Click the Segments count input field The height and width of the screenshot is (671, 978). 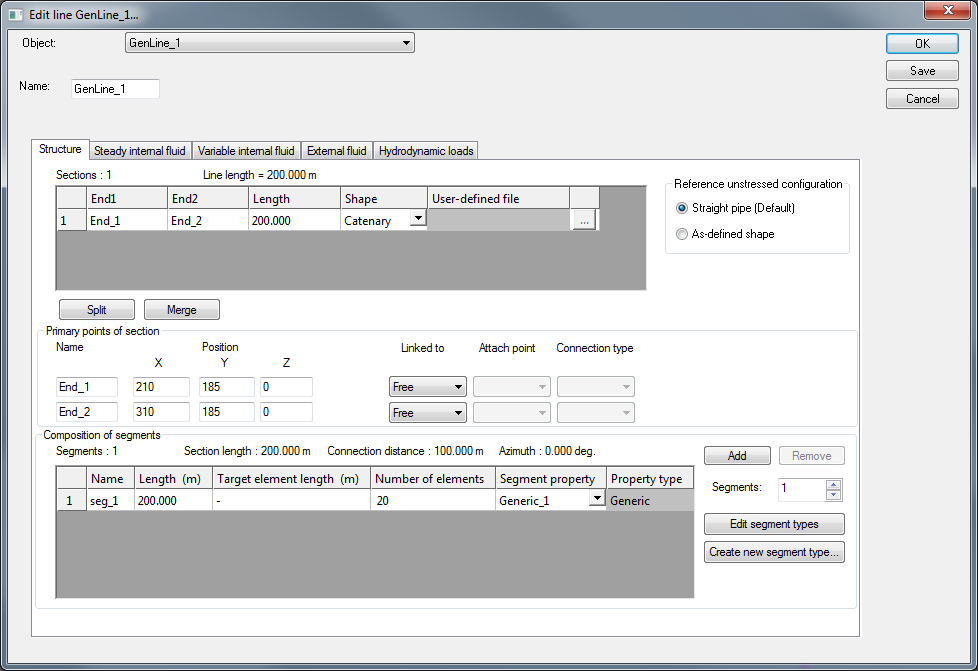tap(802, 490)
